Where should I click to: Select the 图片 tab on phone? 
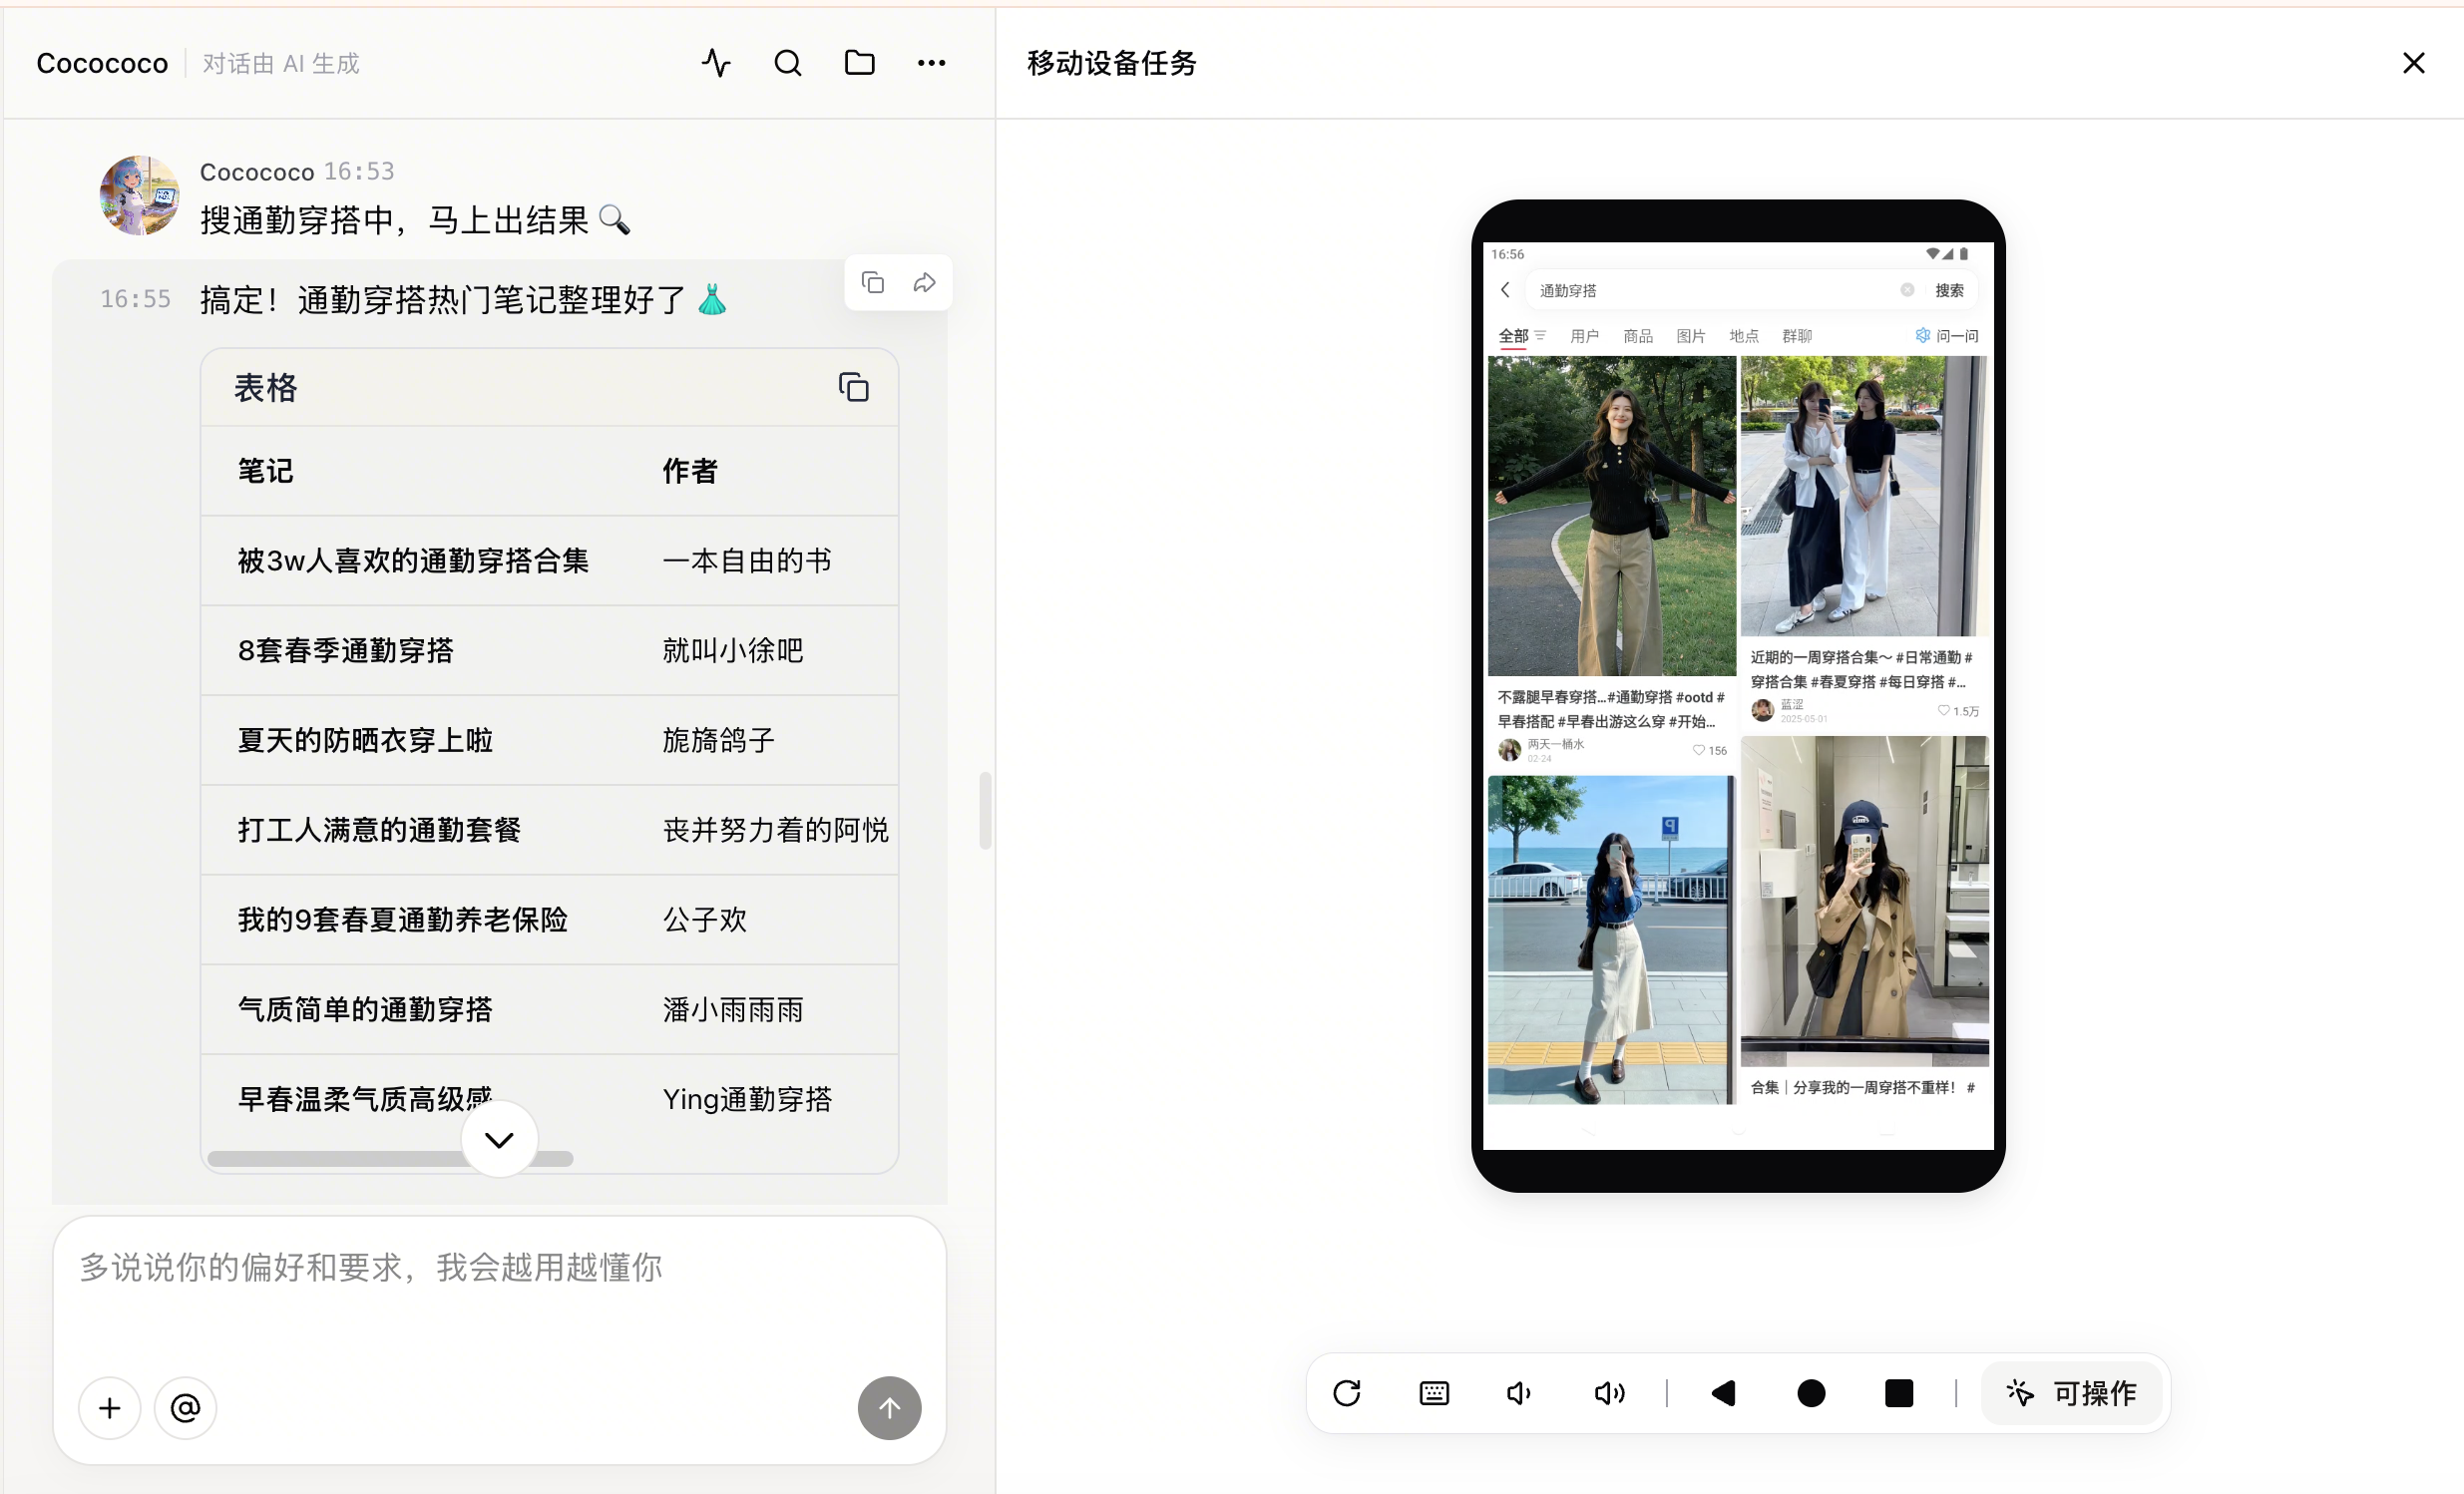1691,336
